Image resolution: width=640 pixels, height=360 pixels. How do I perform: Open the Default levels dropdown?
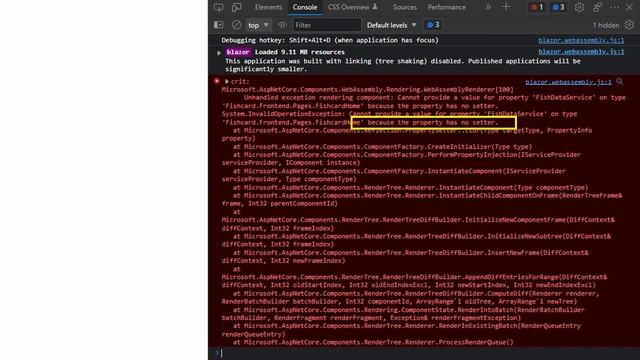click(x=391, y=25)
